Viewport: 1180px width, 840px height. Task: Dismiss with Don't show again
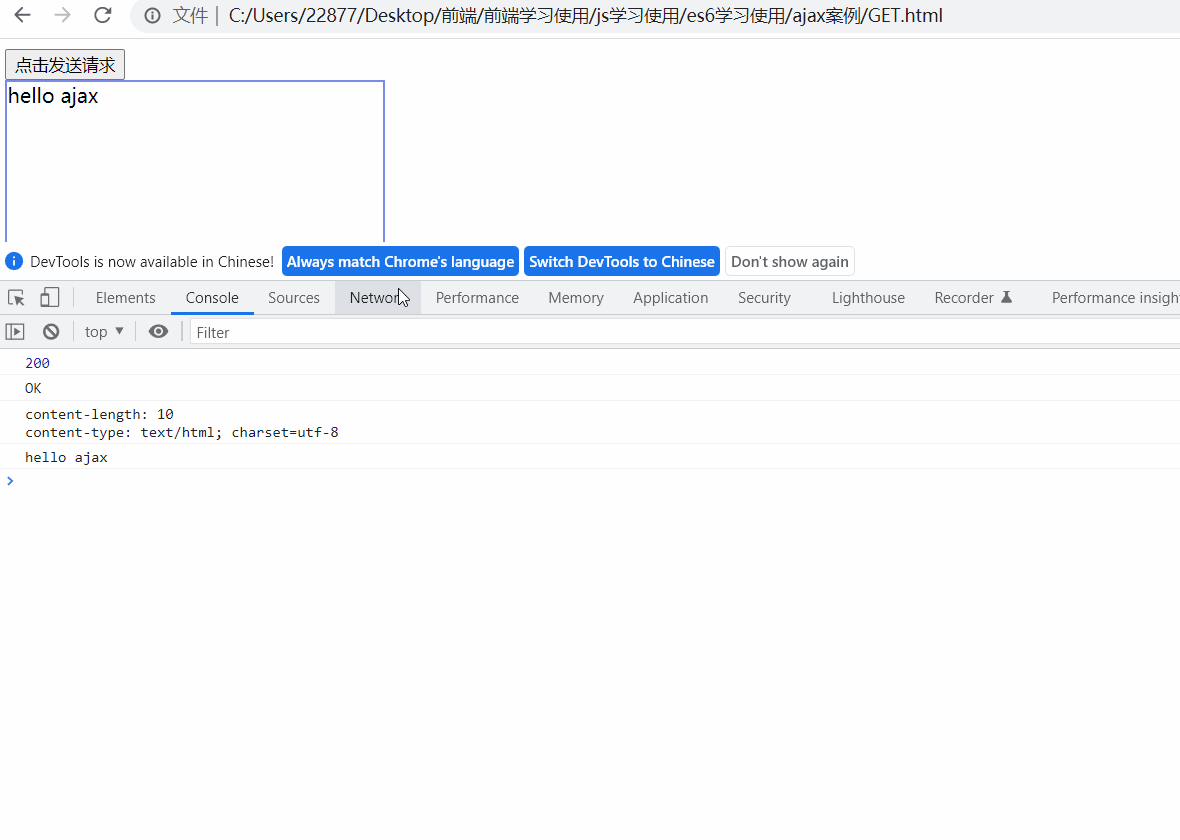click(789, 261)
